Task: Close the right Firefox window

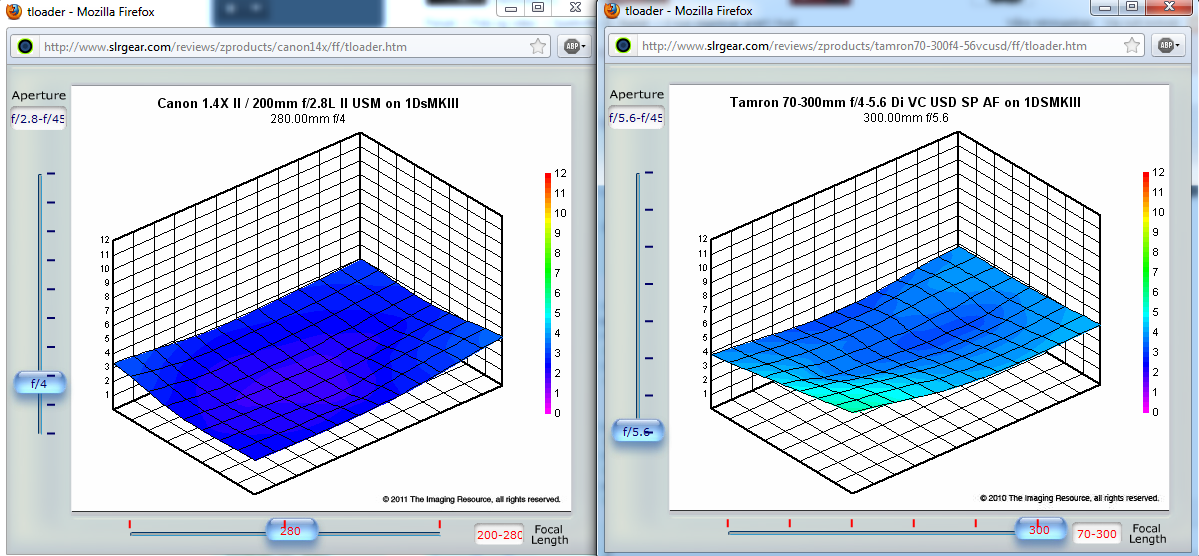Action: coord(1171,7)
